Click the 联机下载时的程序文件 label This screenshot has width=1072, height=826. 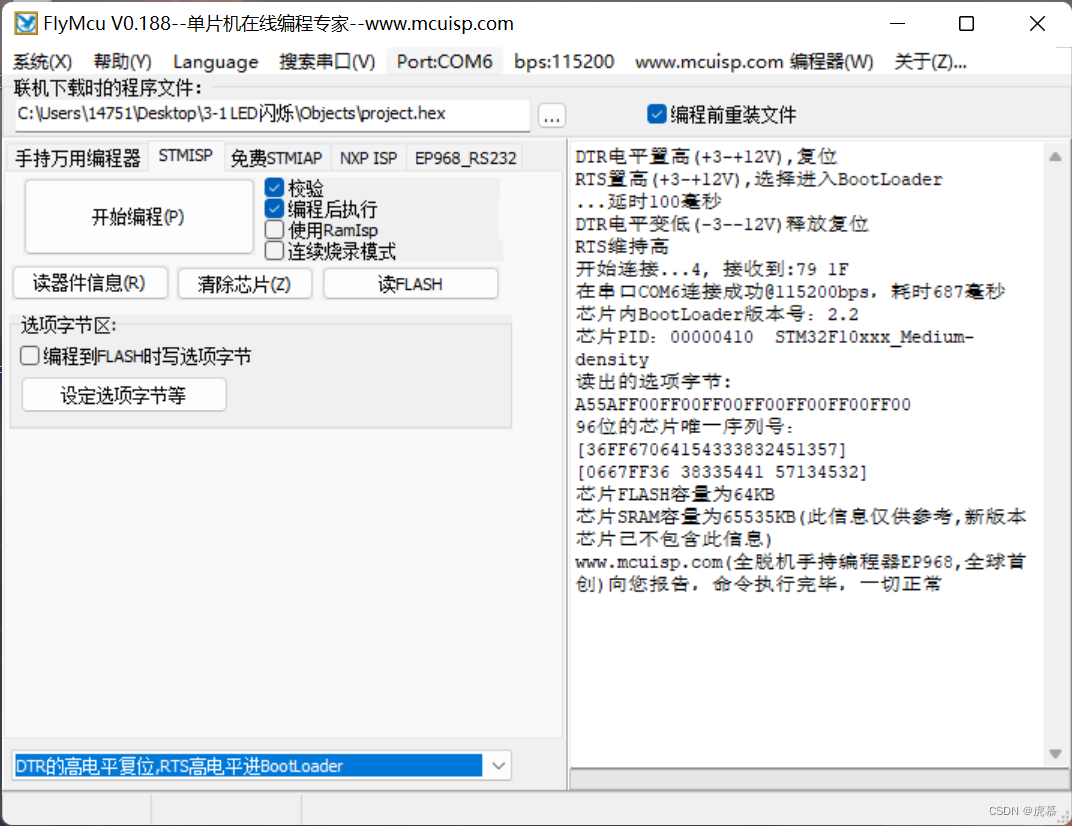108,88
